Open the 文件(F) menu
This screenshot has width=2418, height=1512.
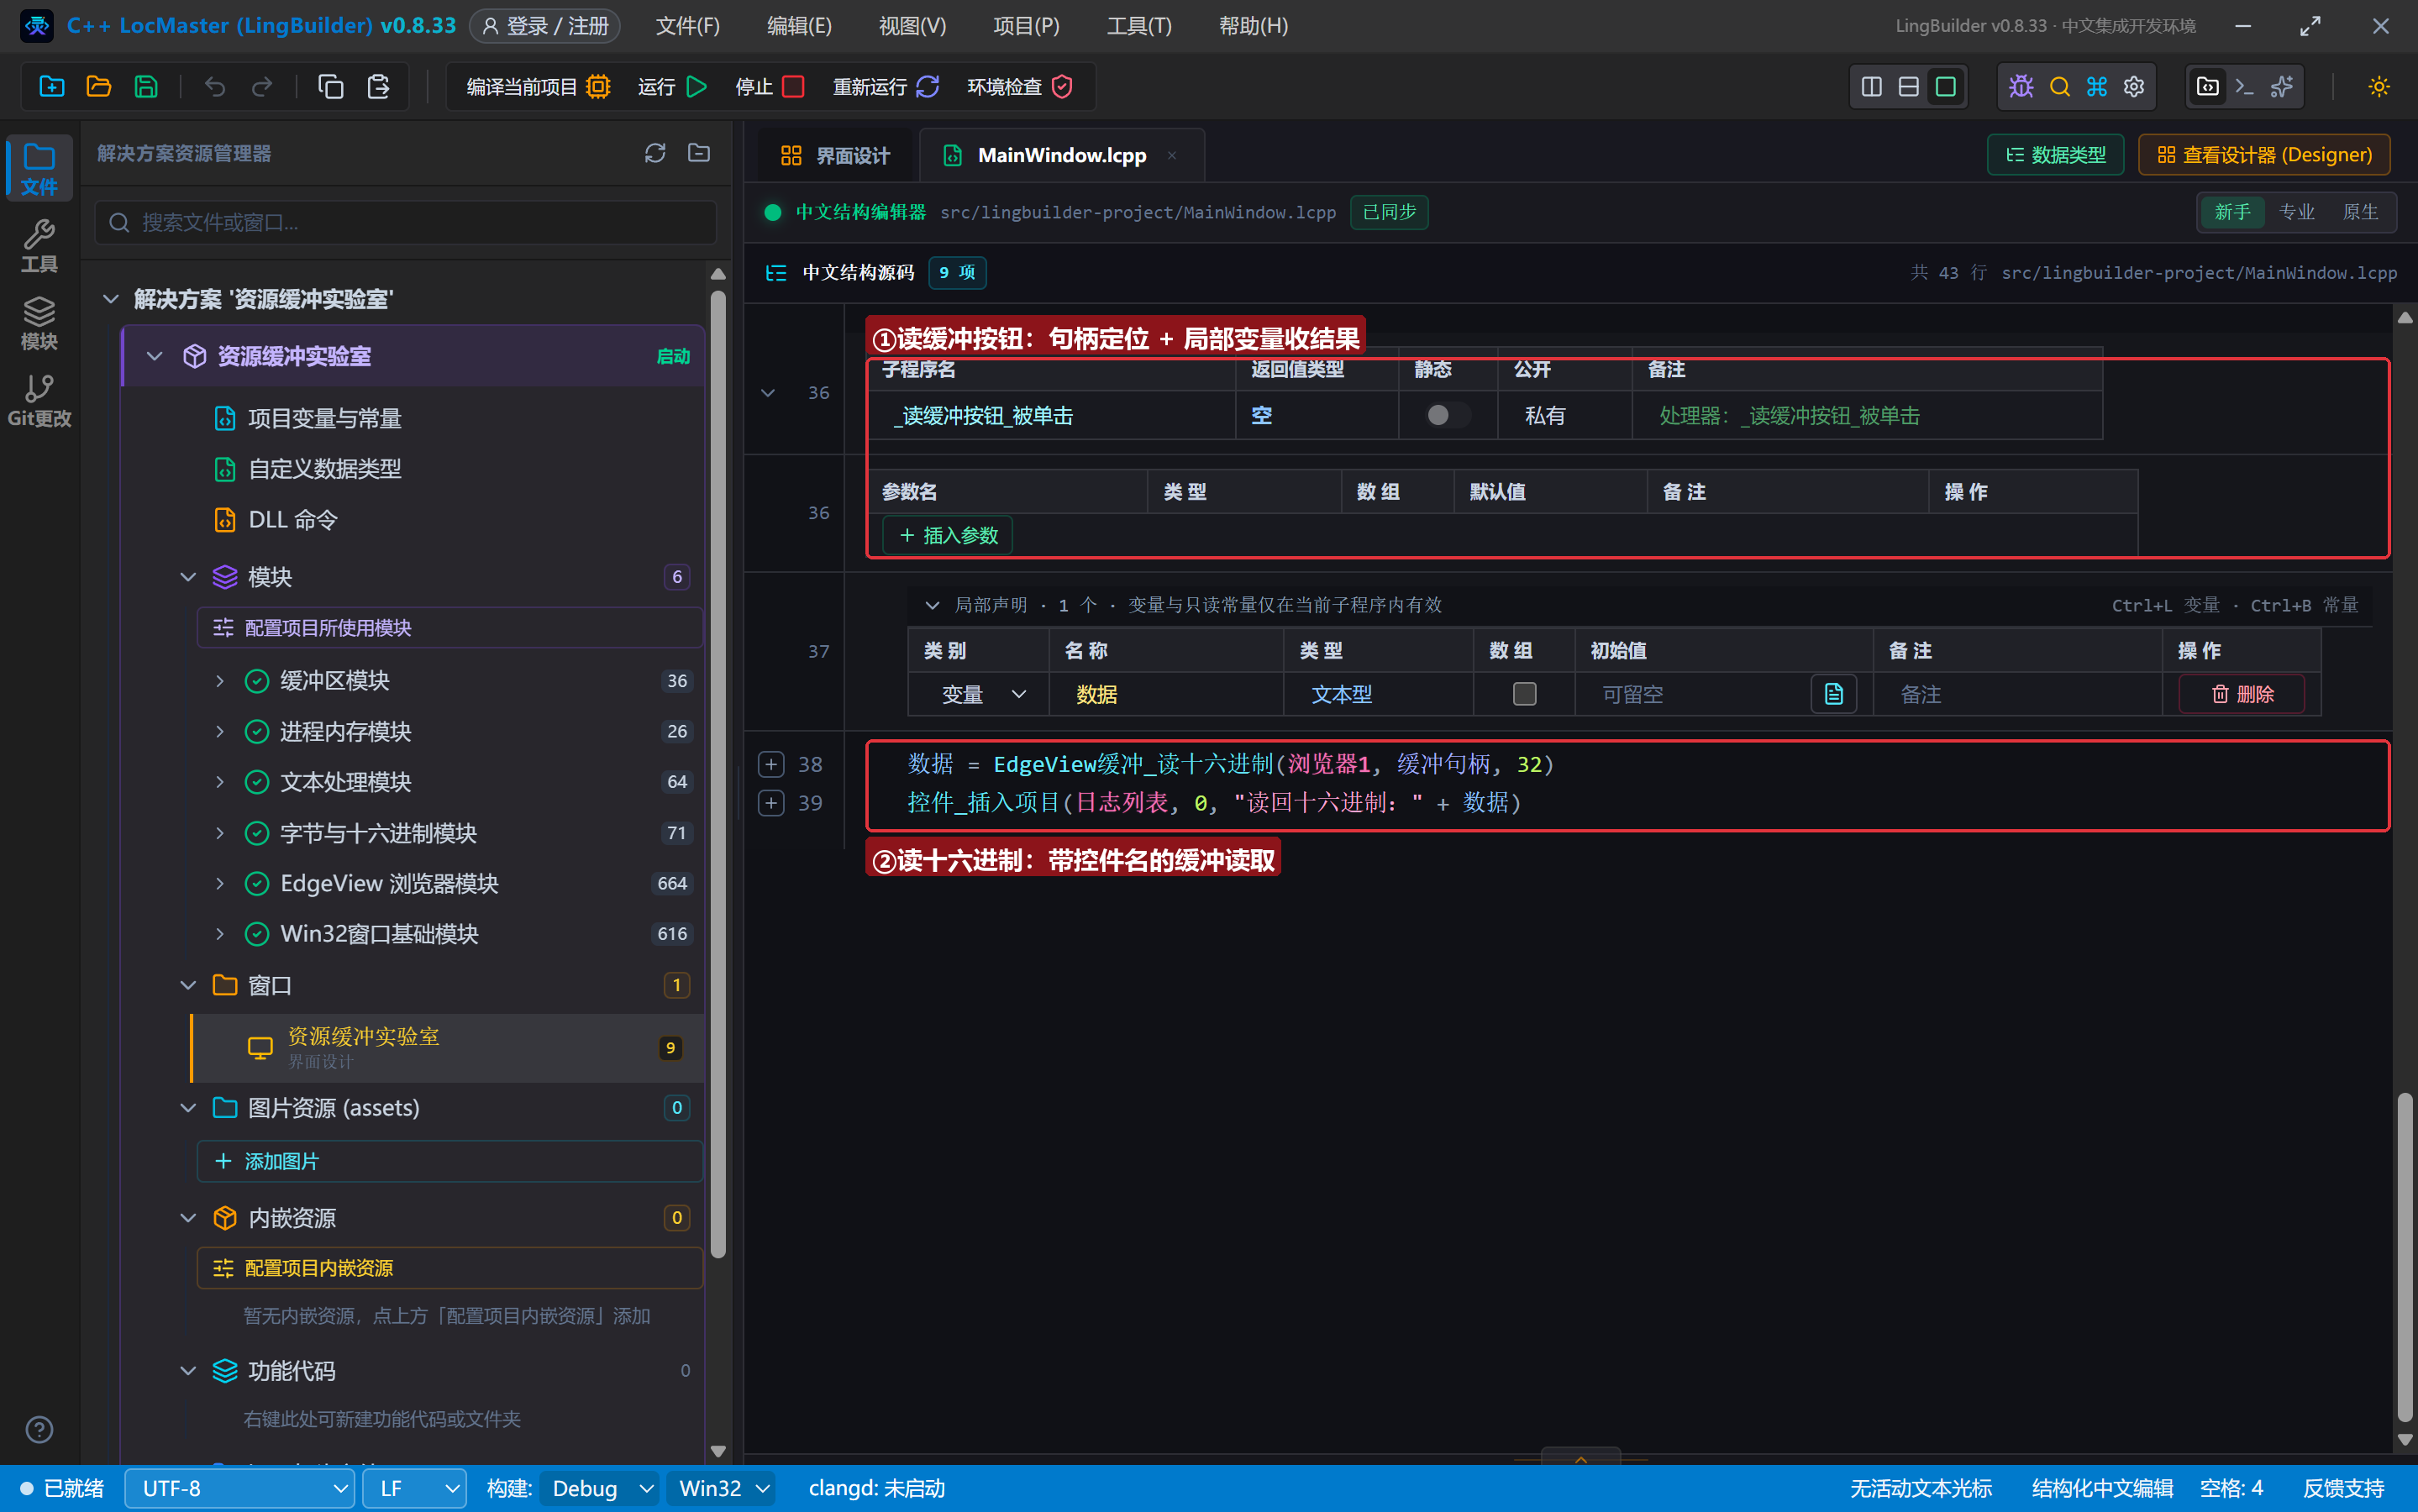point(687,26)
